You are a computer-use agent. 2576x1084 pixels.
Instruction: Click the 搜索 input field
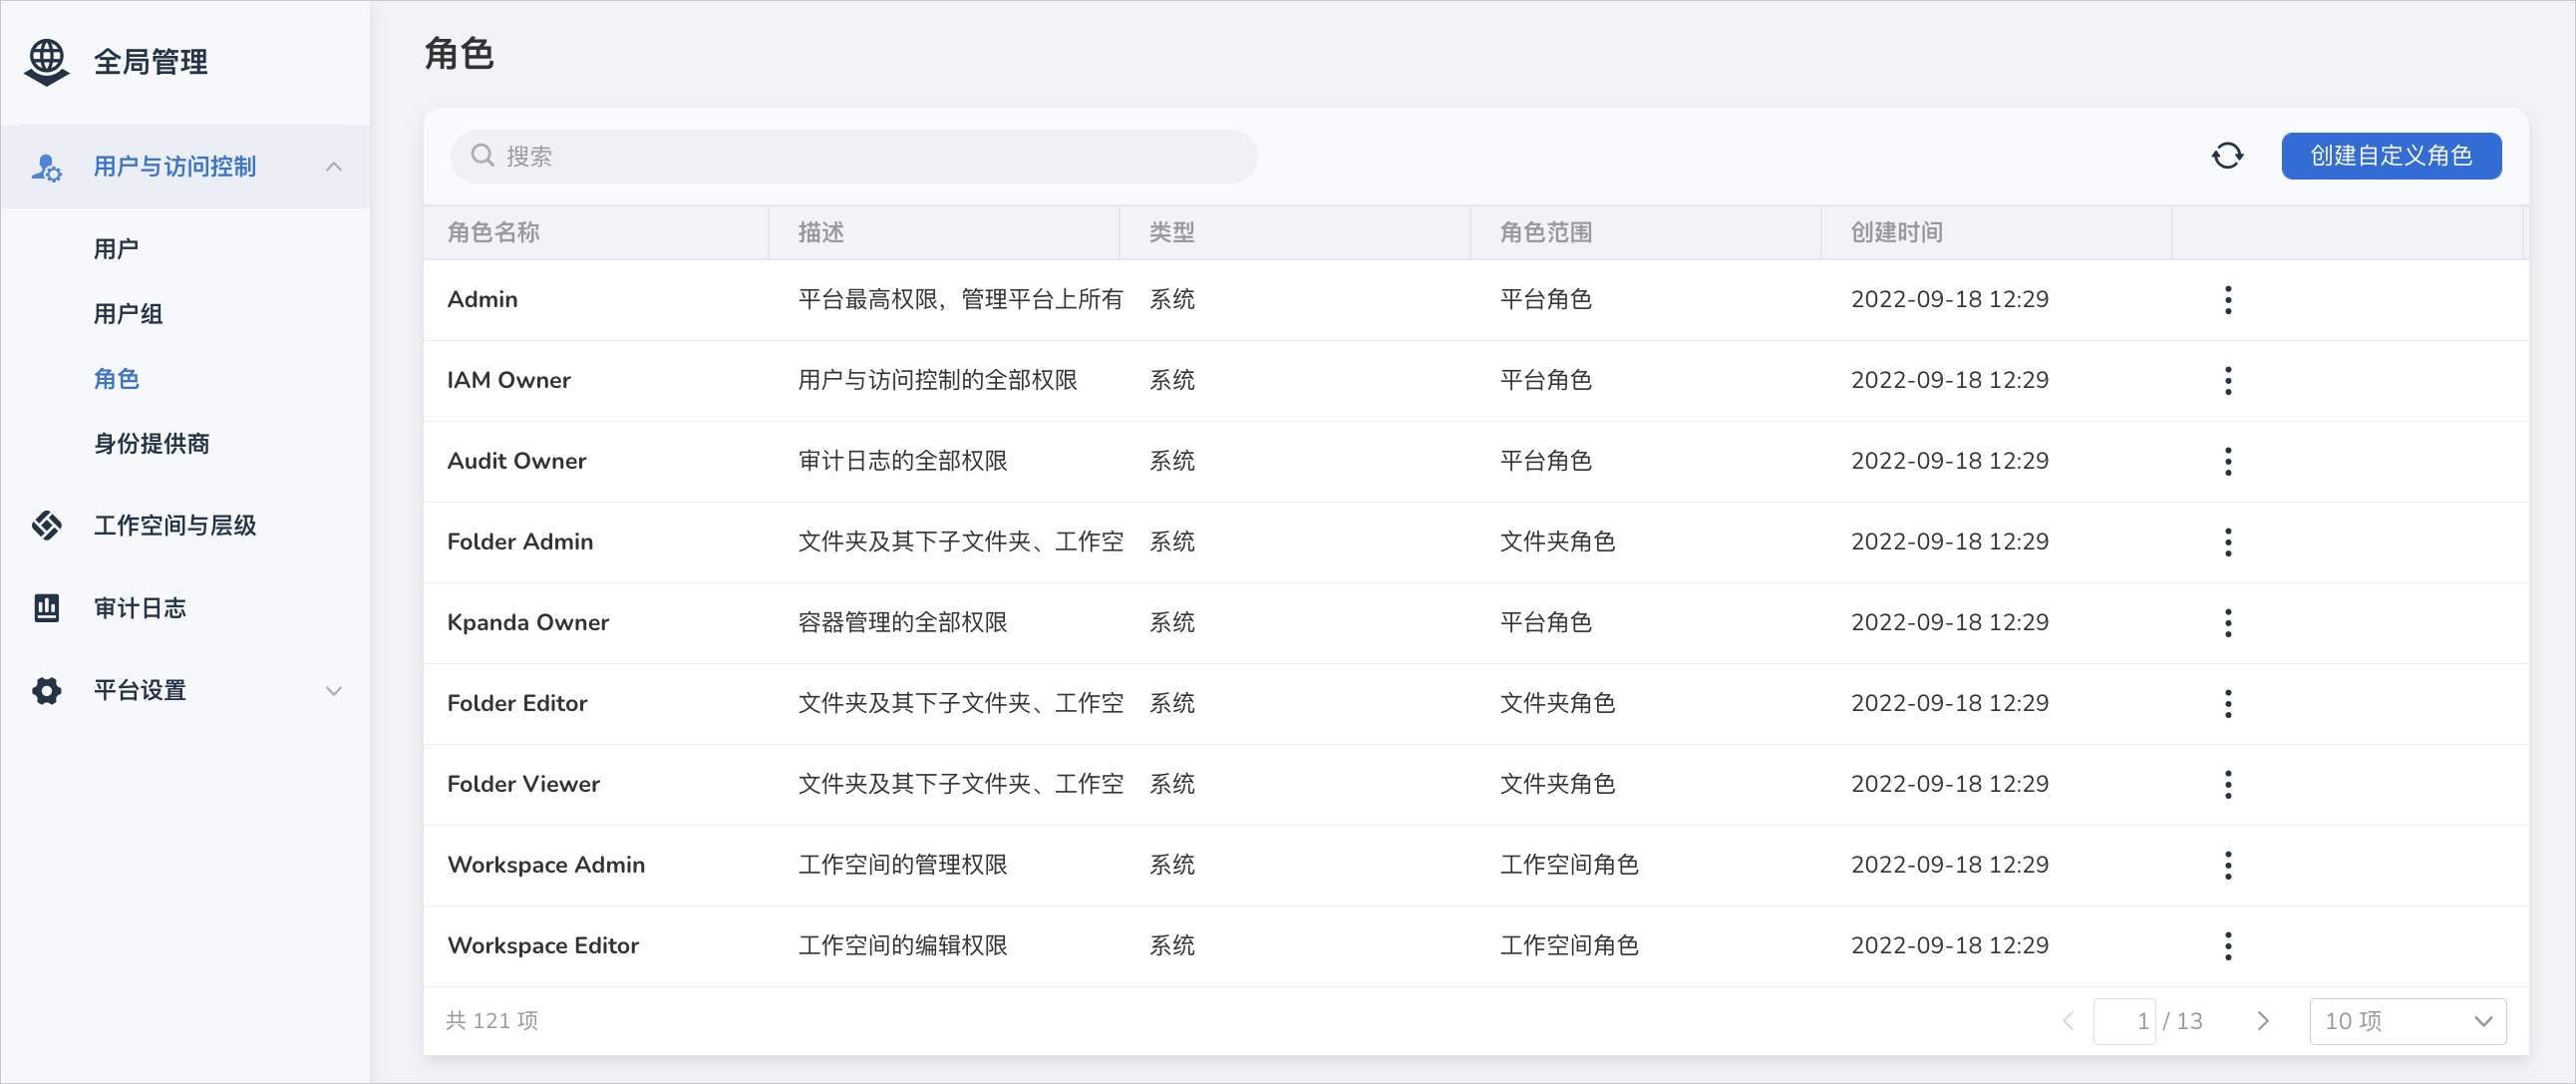pos(853,156)
